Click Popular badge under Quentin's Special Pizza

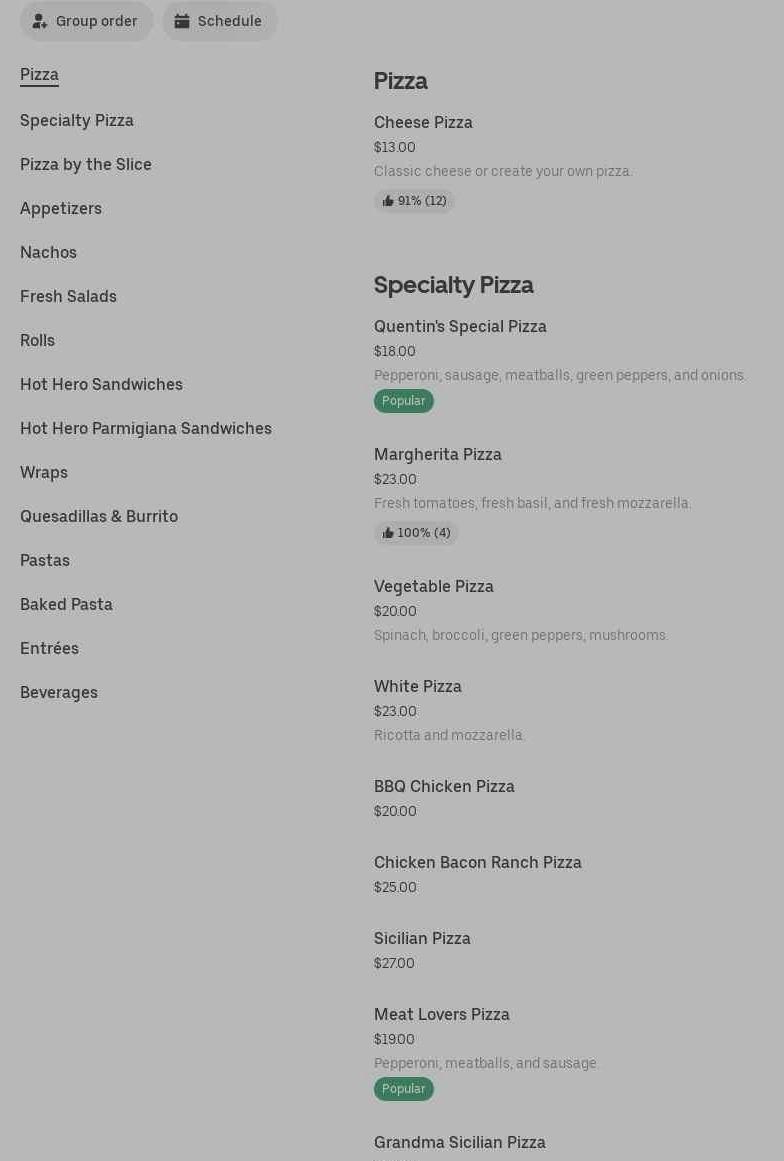point(404,401)
